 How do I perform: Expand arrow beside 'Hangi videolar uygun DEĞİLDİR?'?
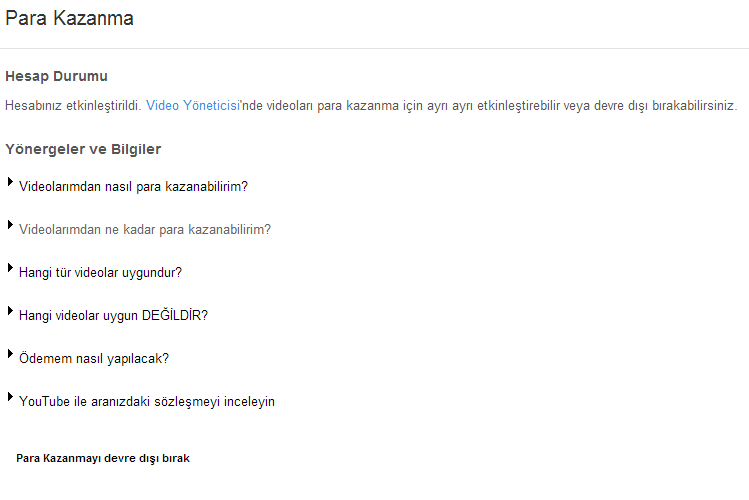10,311
